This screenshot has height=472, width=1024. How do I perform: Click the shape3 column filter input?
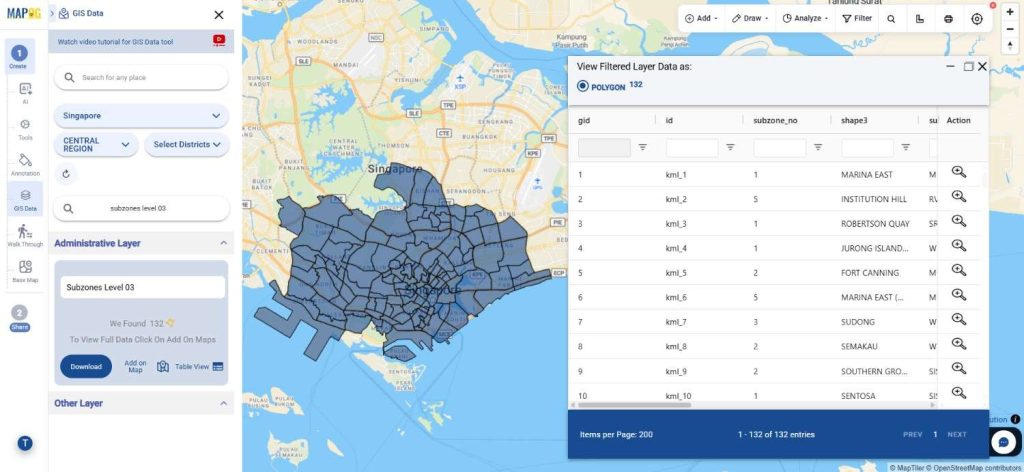(867, 148)
